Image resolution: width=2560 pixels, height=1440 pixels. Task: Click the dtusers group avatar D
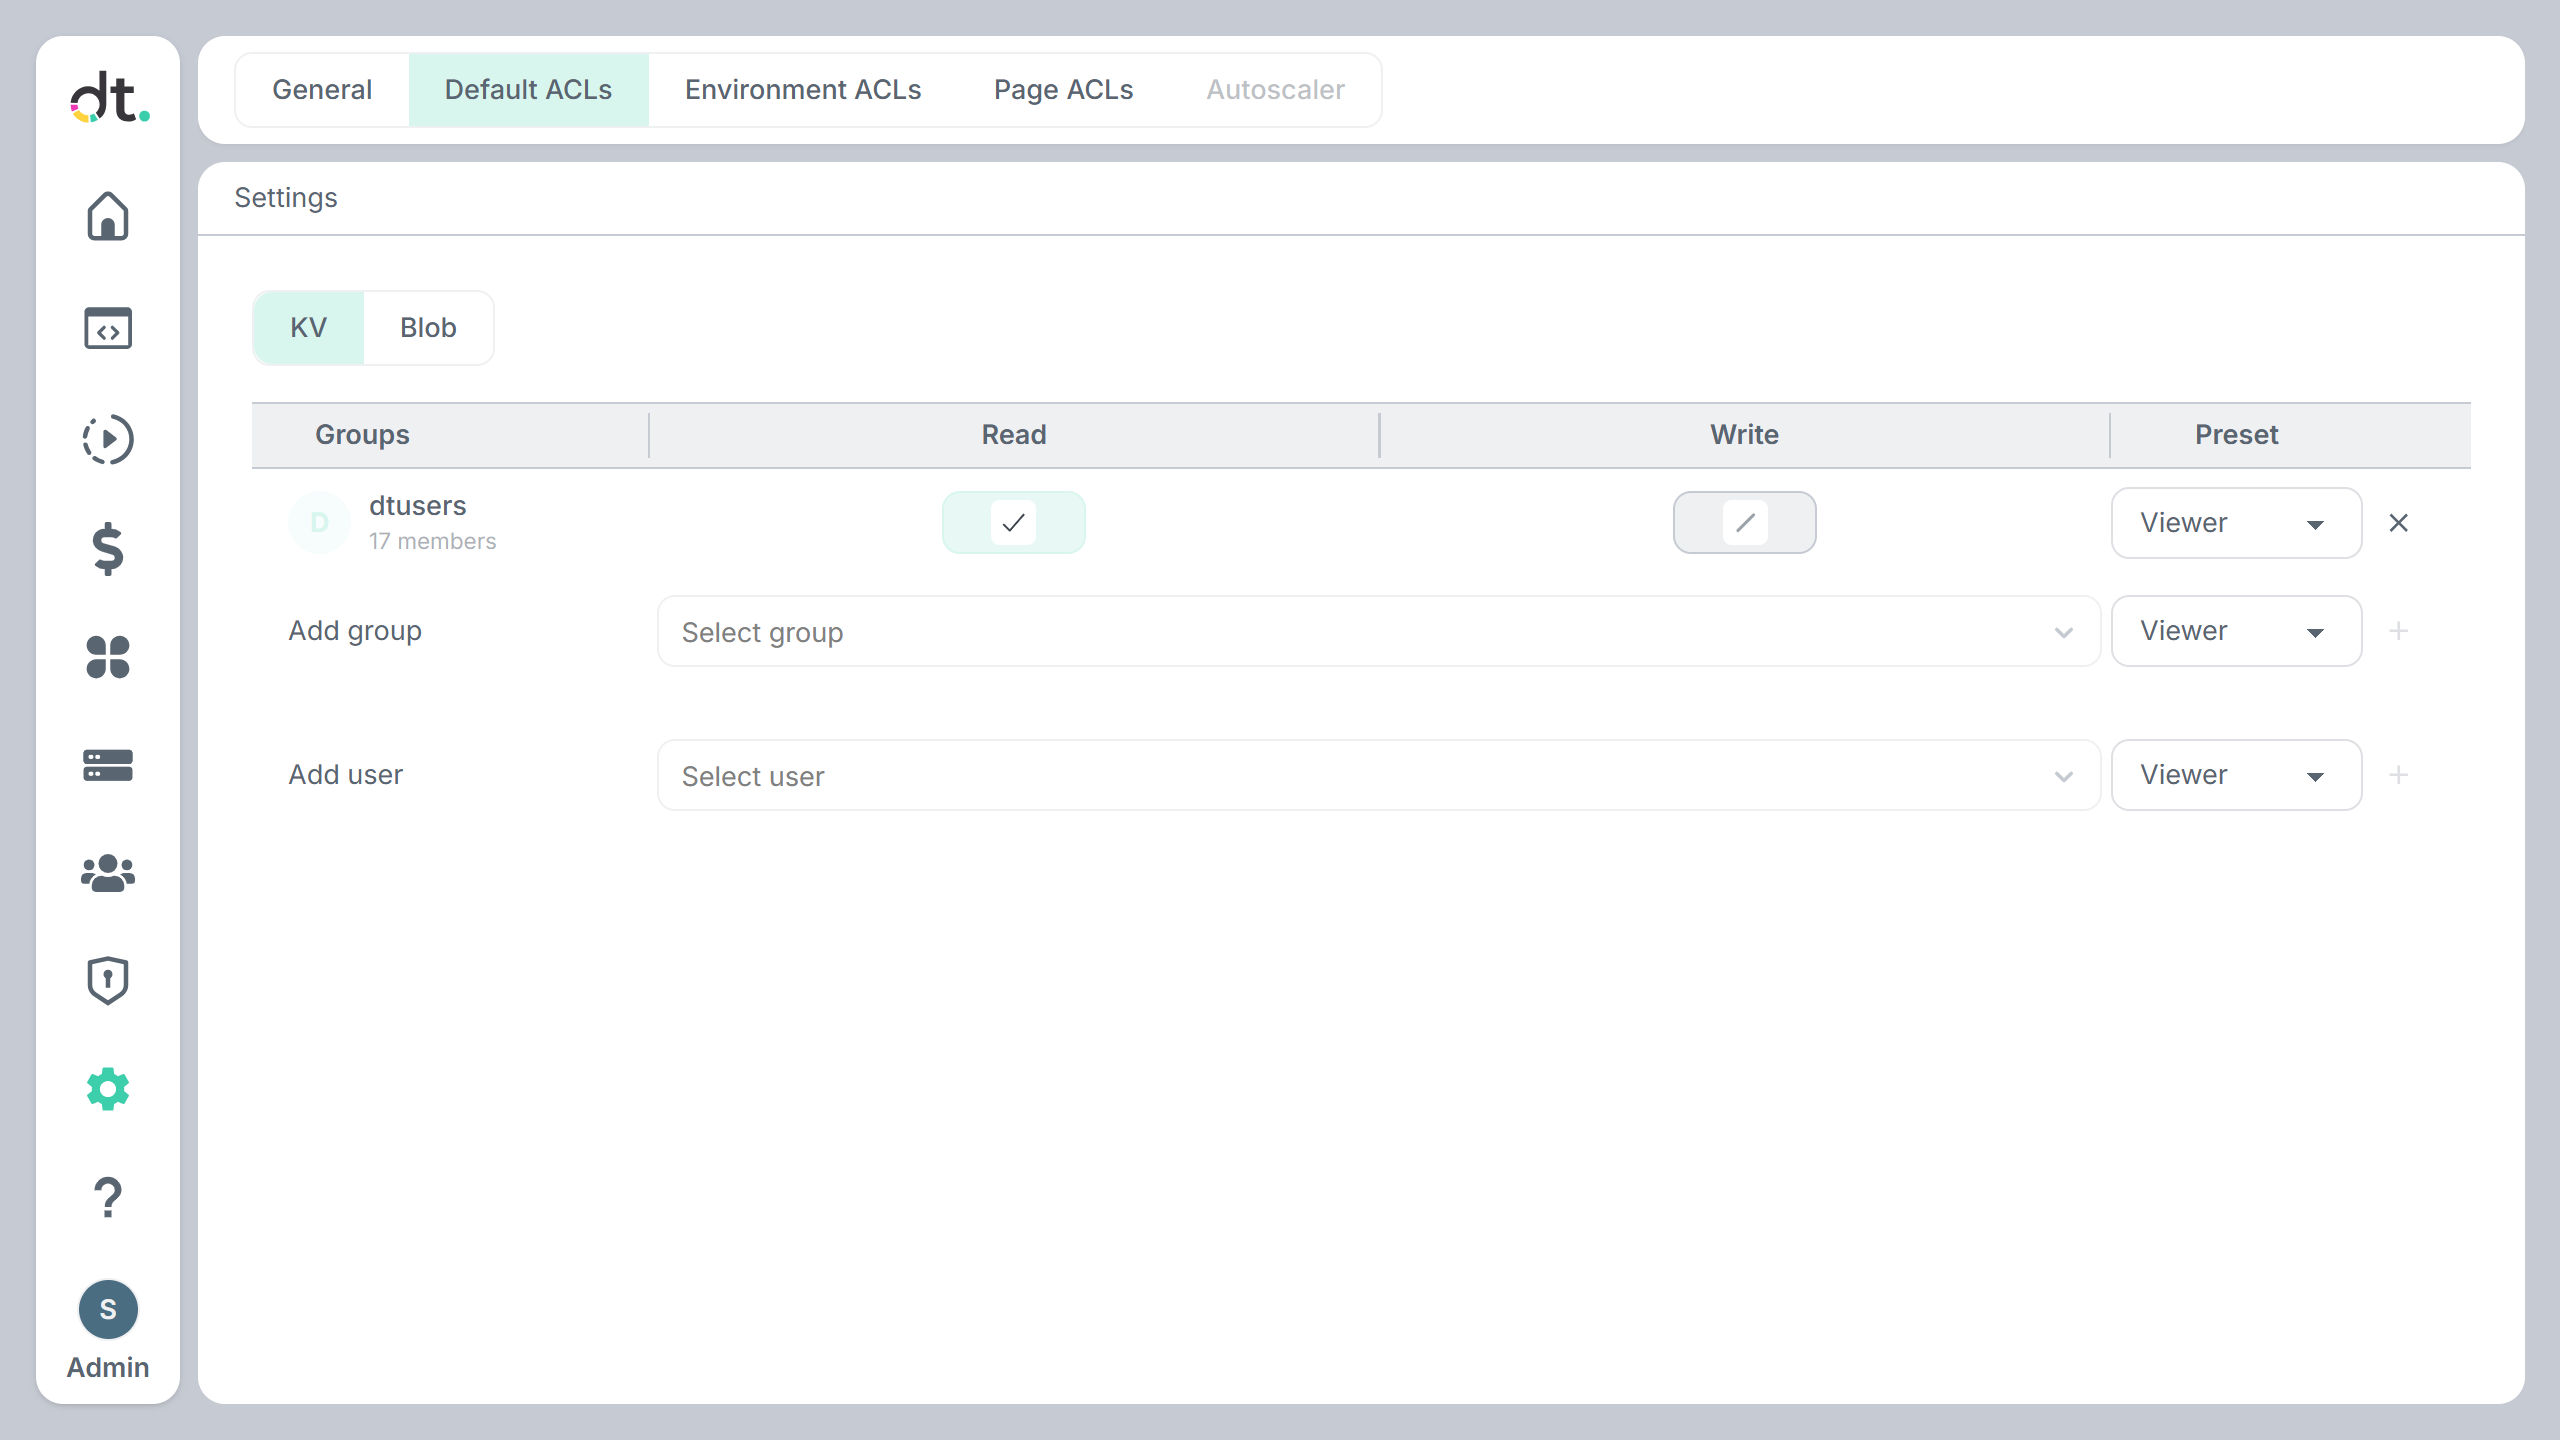point(319,523)
